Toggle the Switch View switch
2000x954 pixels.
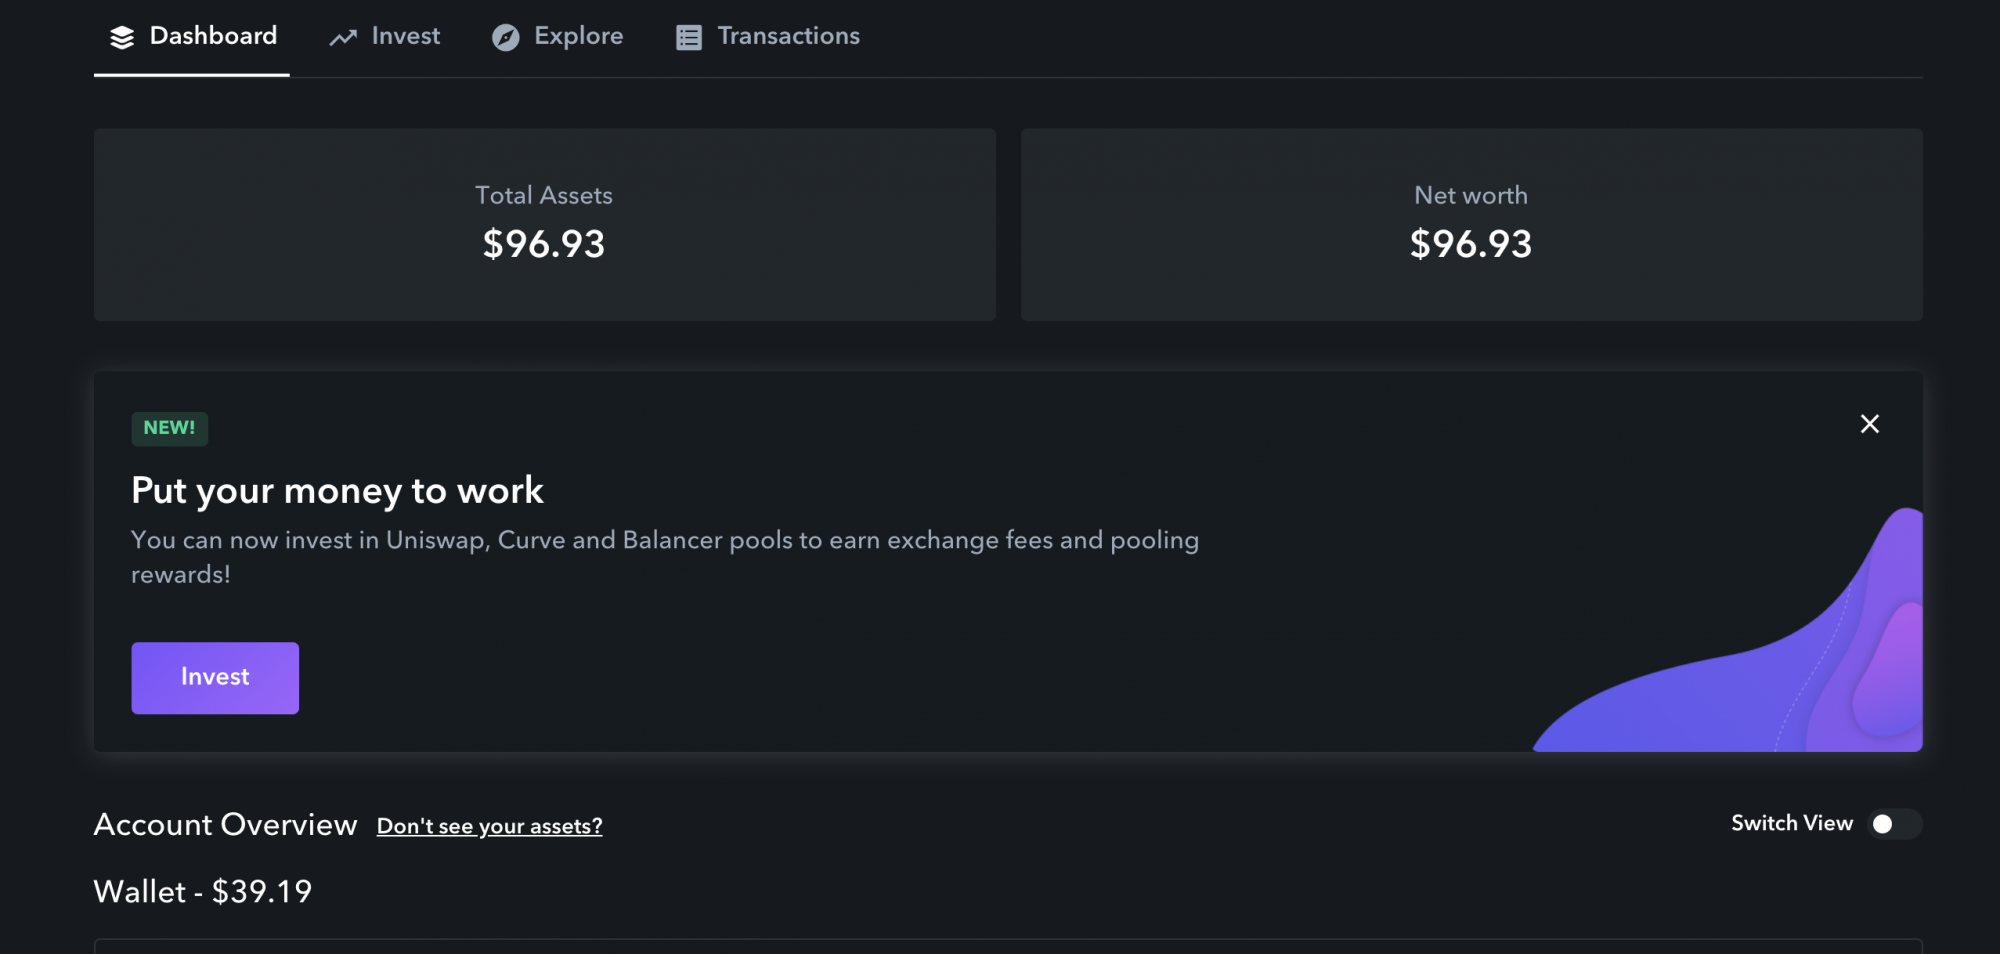(x=1895, y=824)
